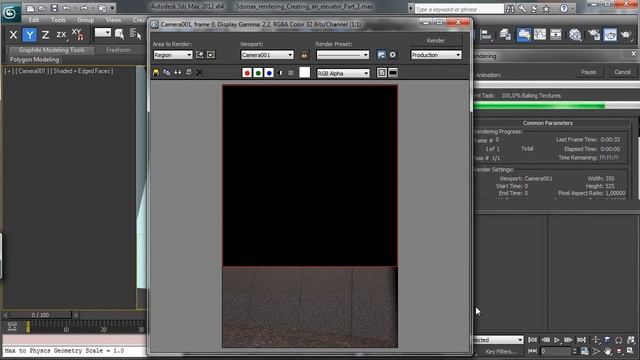
Task: Expand the Polygon Modeling panel
Action: tap(34, 60)
